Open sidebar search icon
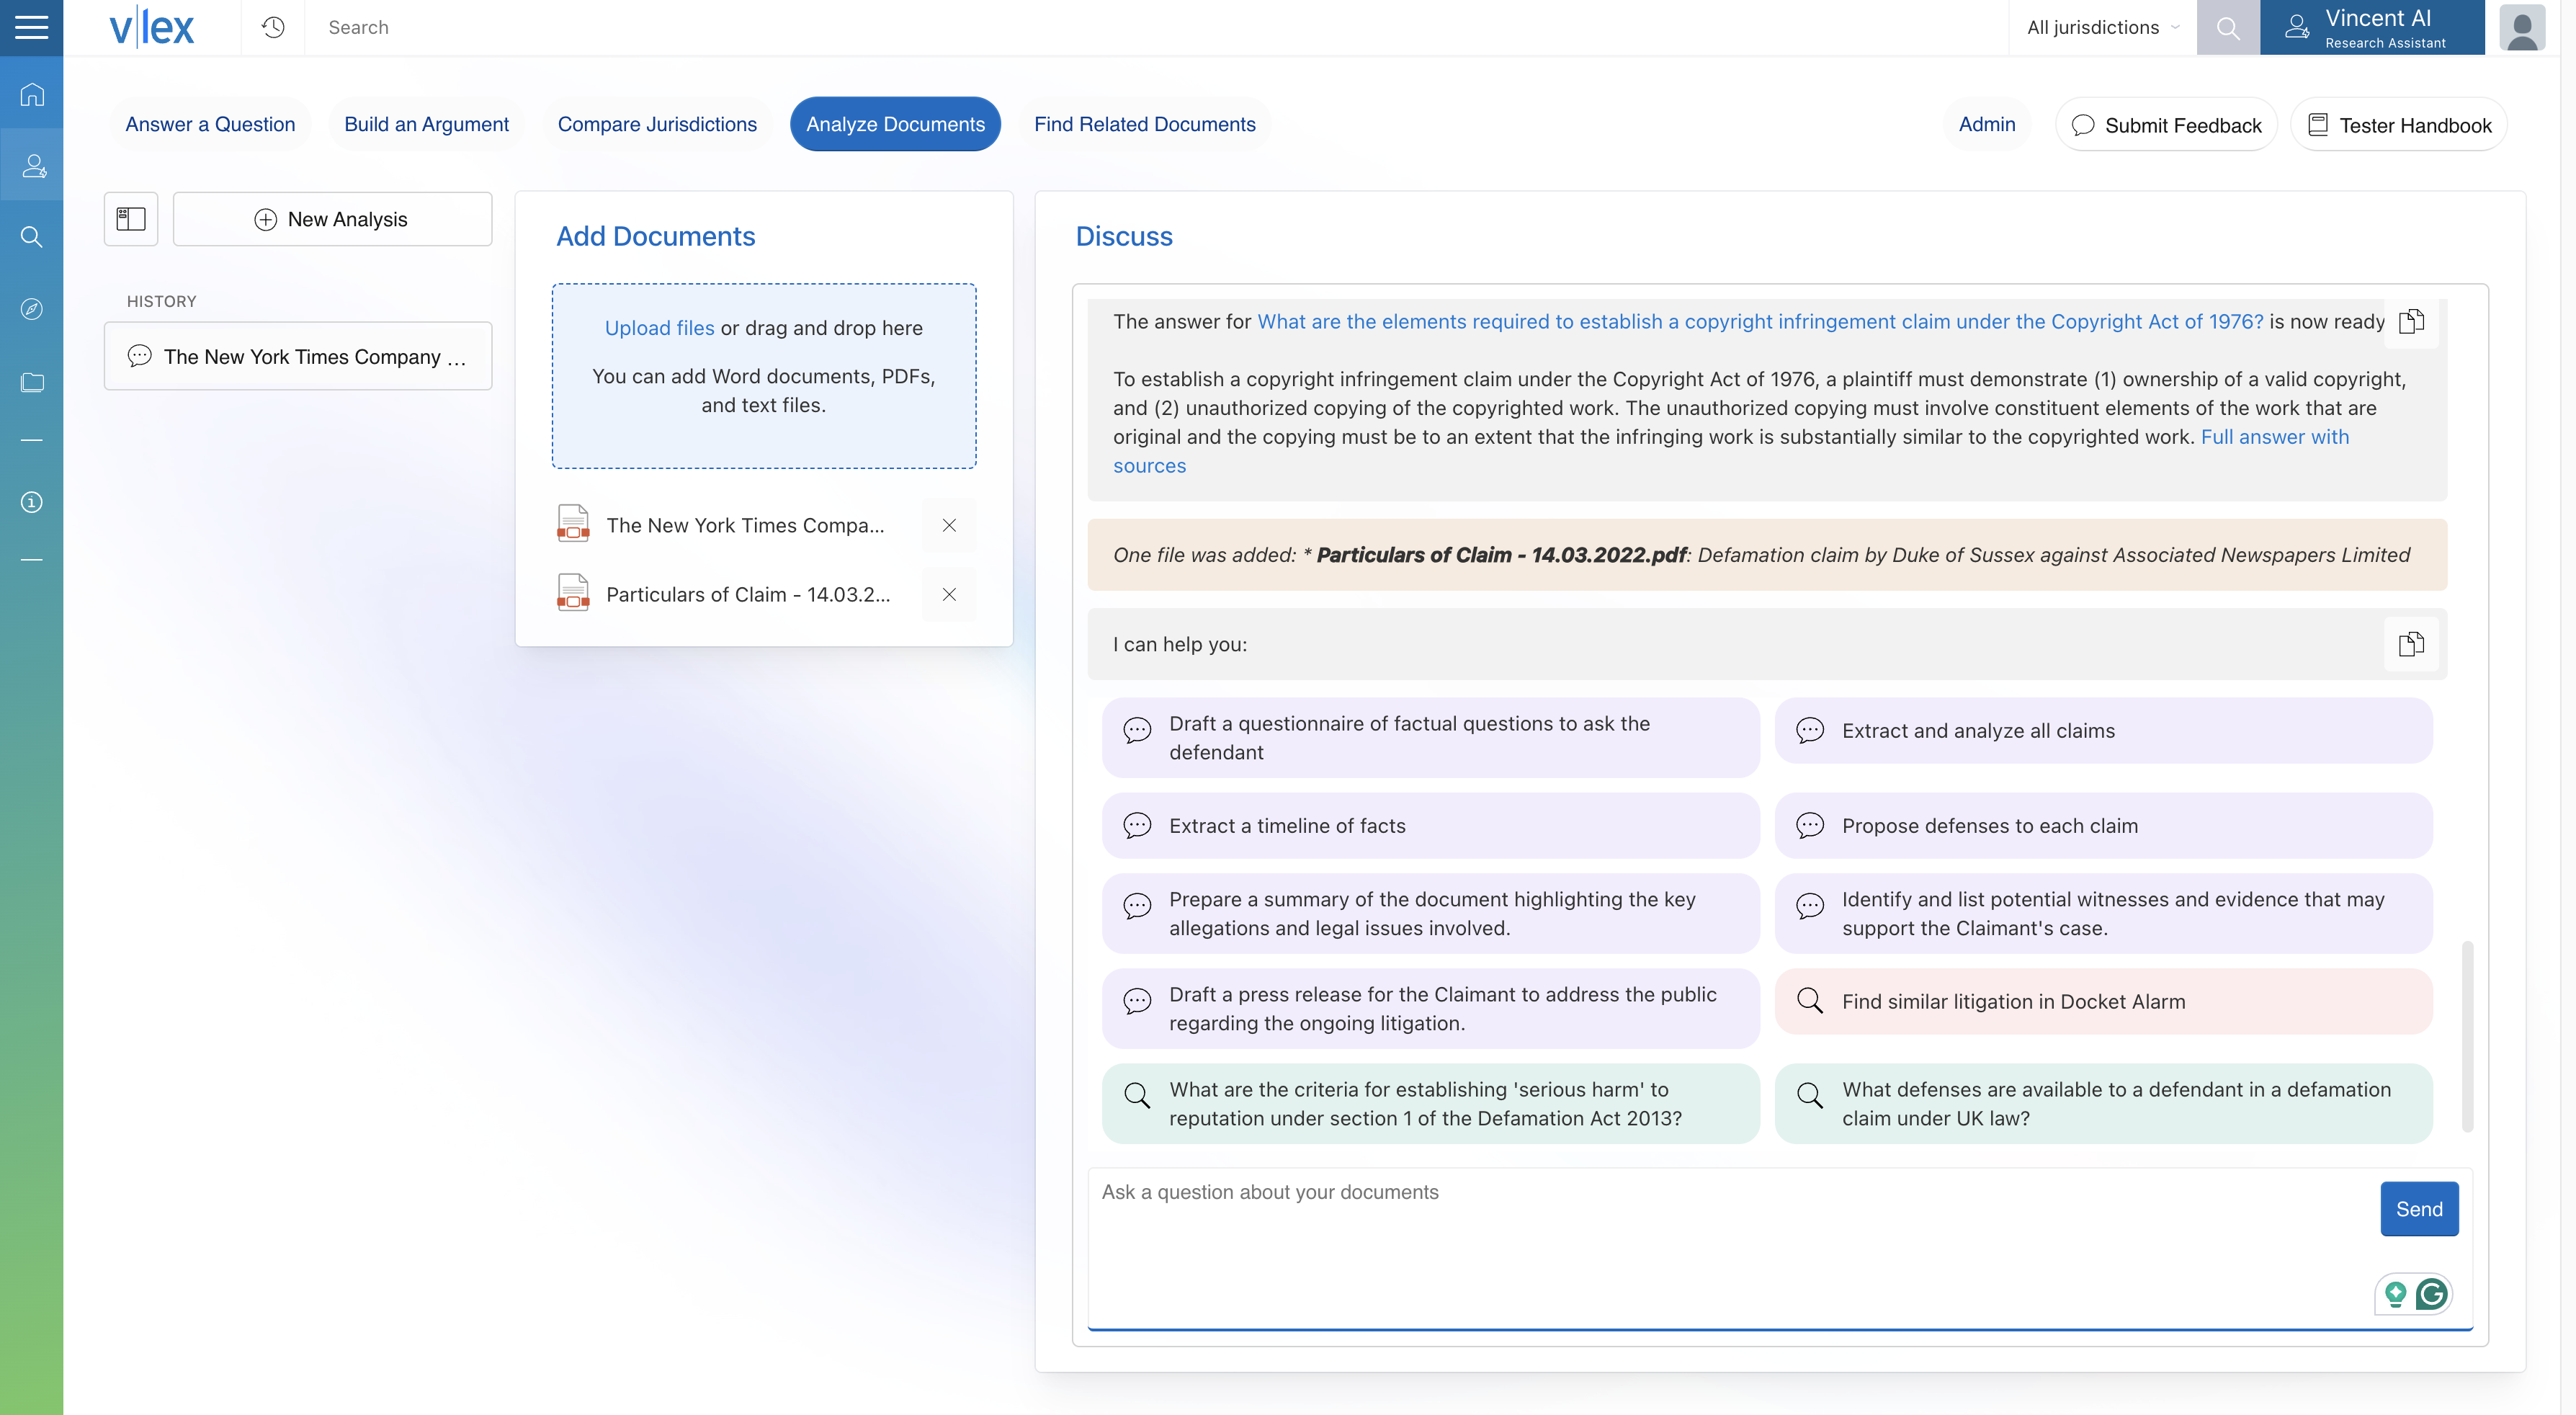Screen dimensions: 2576x1415 coord(32,237)
